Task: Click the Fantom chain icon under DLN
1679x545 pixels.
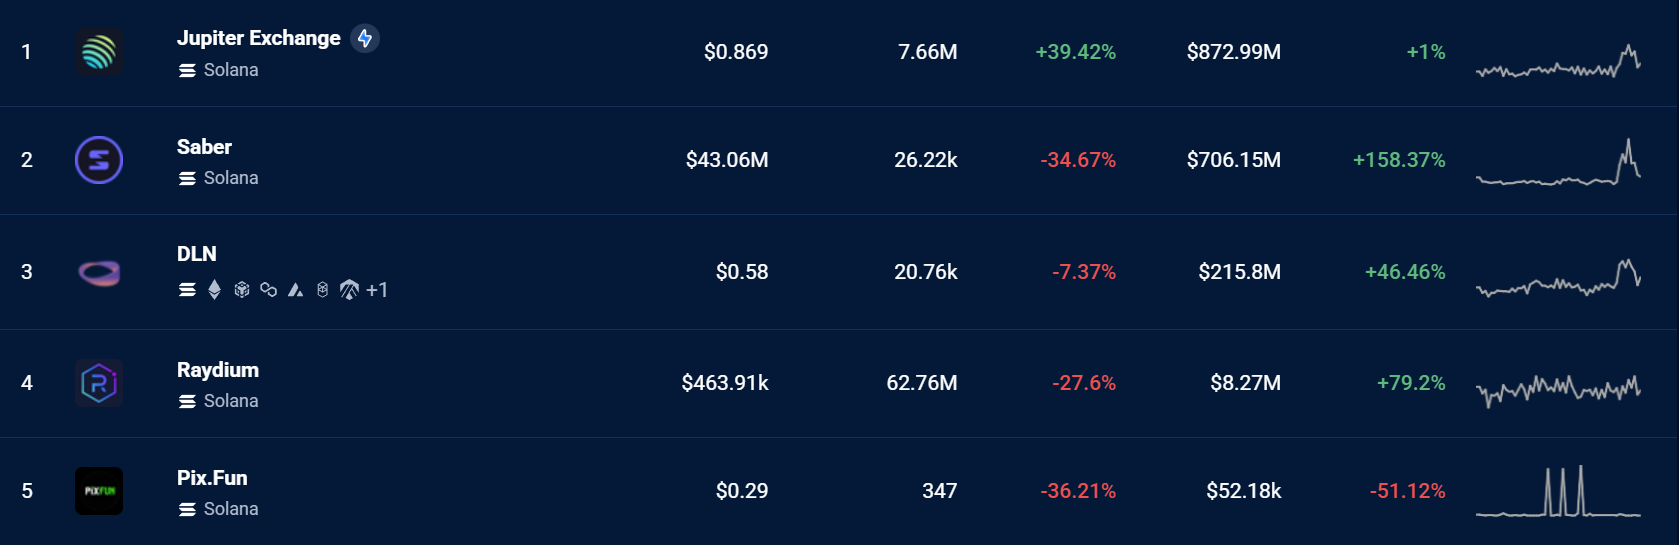Action: coord(322,290)
